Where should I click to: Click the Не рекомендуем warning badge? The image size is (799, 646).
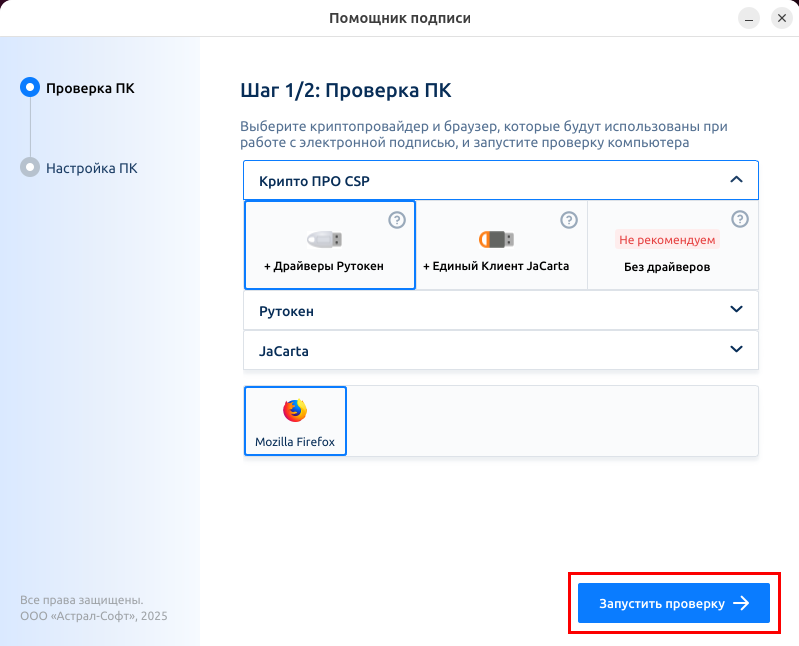click(667, 239)
